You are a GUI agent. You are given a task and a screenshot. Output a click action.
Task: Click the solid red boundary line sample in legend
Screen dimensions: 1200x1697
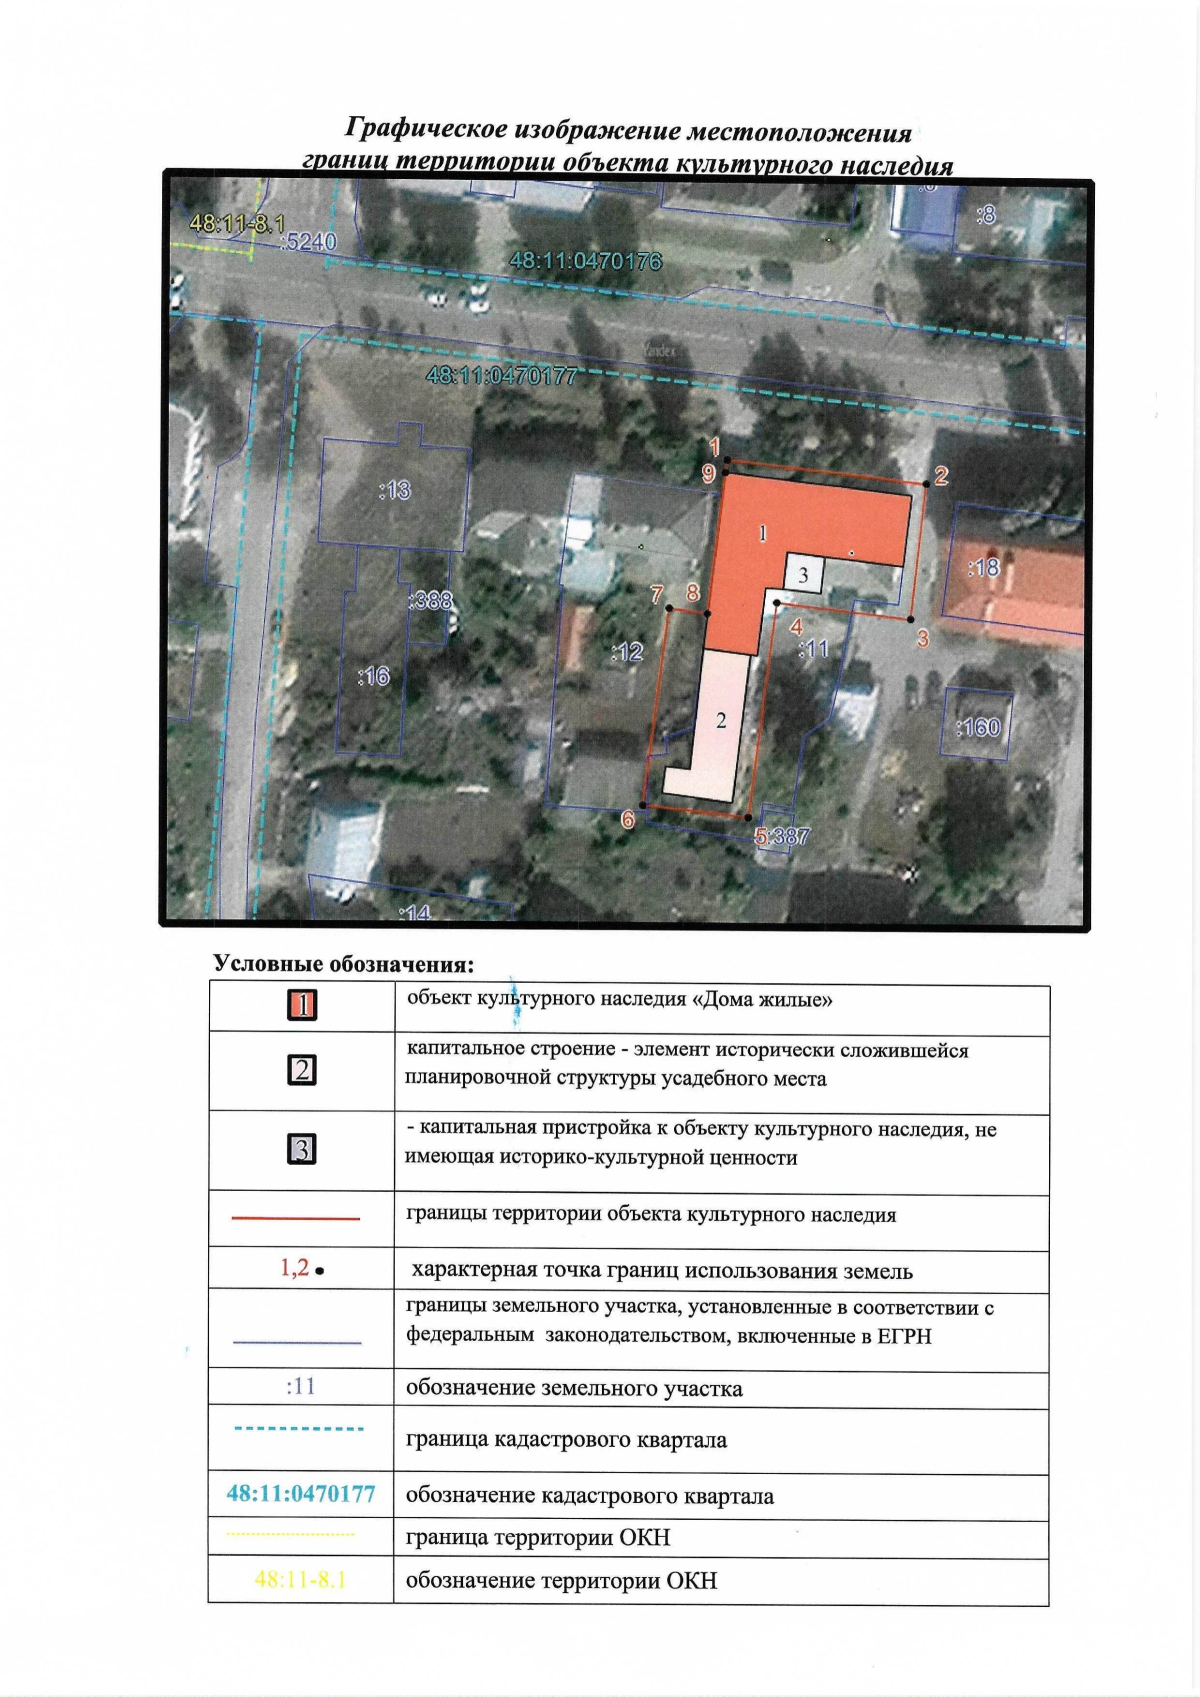click(x=296, y=1218)
